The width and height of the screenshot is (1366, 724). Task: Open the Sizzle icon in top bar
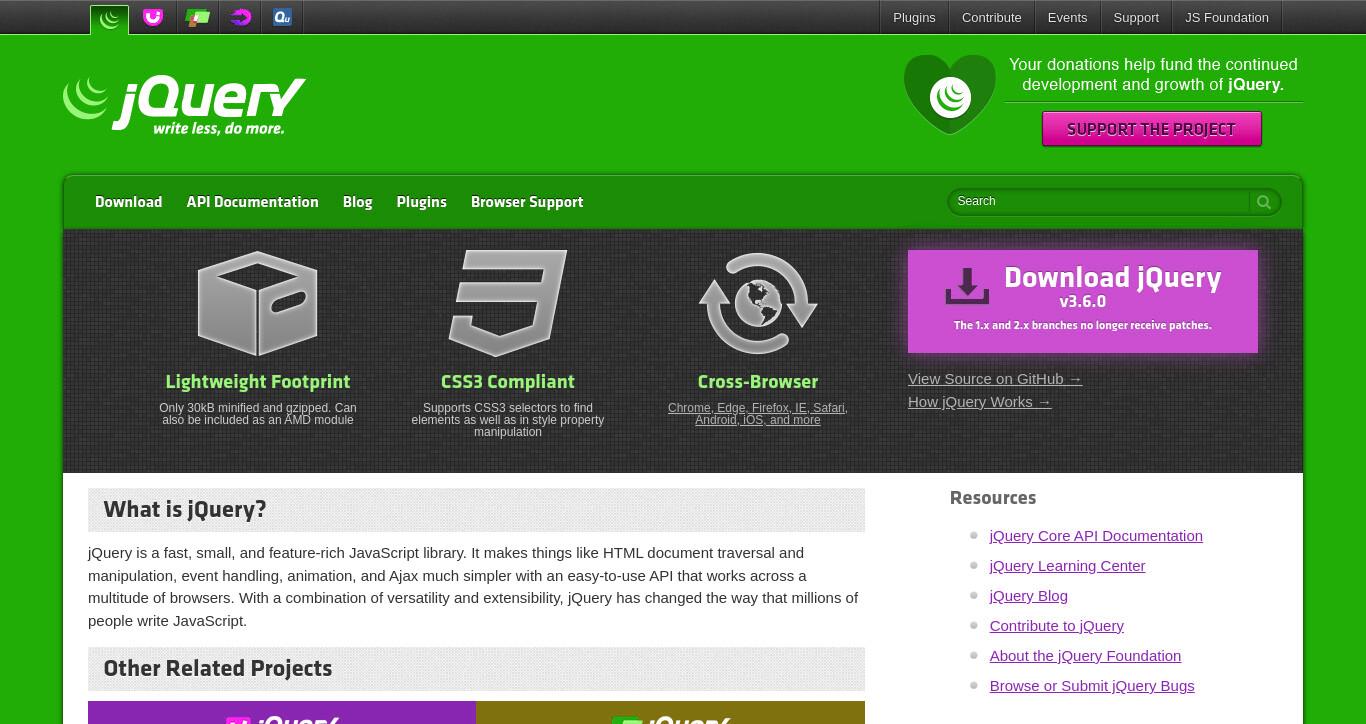(240, 17)
